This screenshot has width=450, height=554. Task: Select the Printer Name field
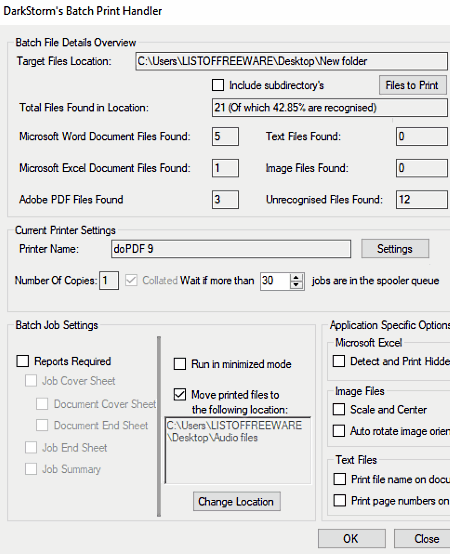pyautogui.click(x=231, y=249)
